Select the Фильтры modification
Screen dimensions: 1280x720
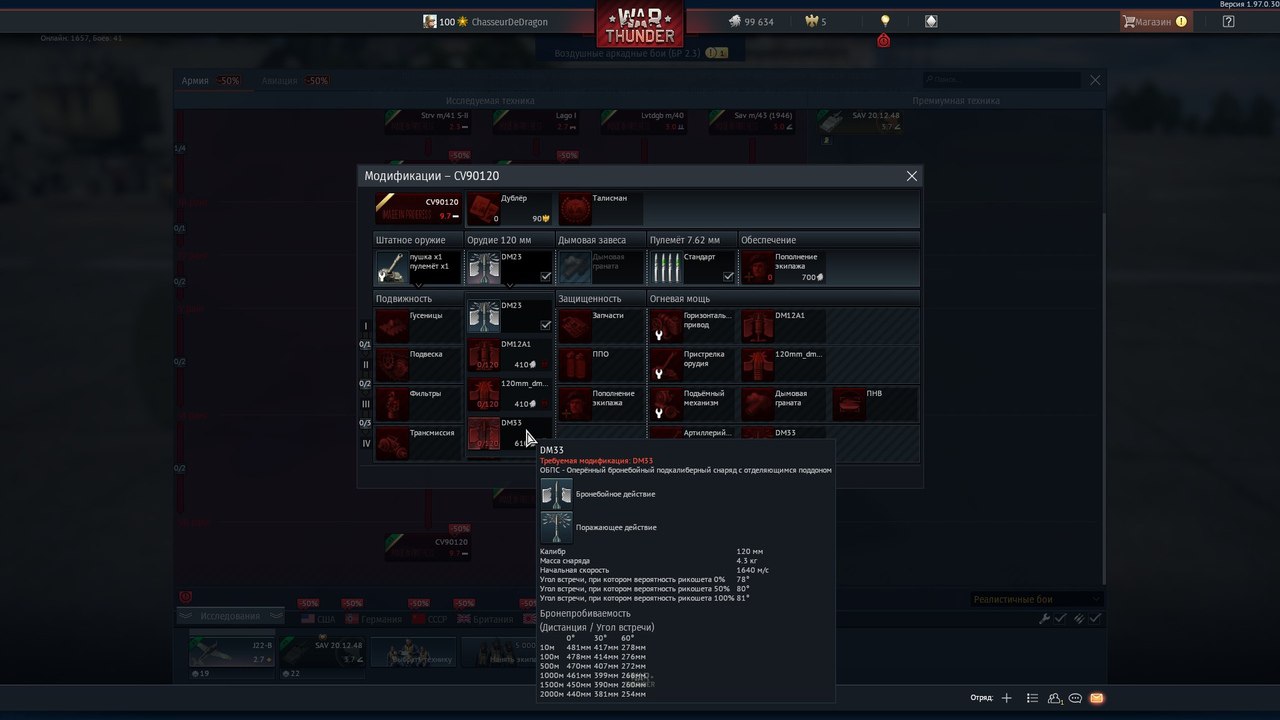click(418, 403)
